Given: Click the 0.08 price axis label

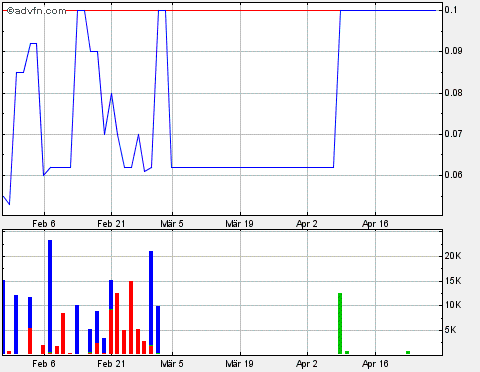Looking at the screenshot, I should 454,93.
